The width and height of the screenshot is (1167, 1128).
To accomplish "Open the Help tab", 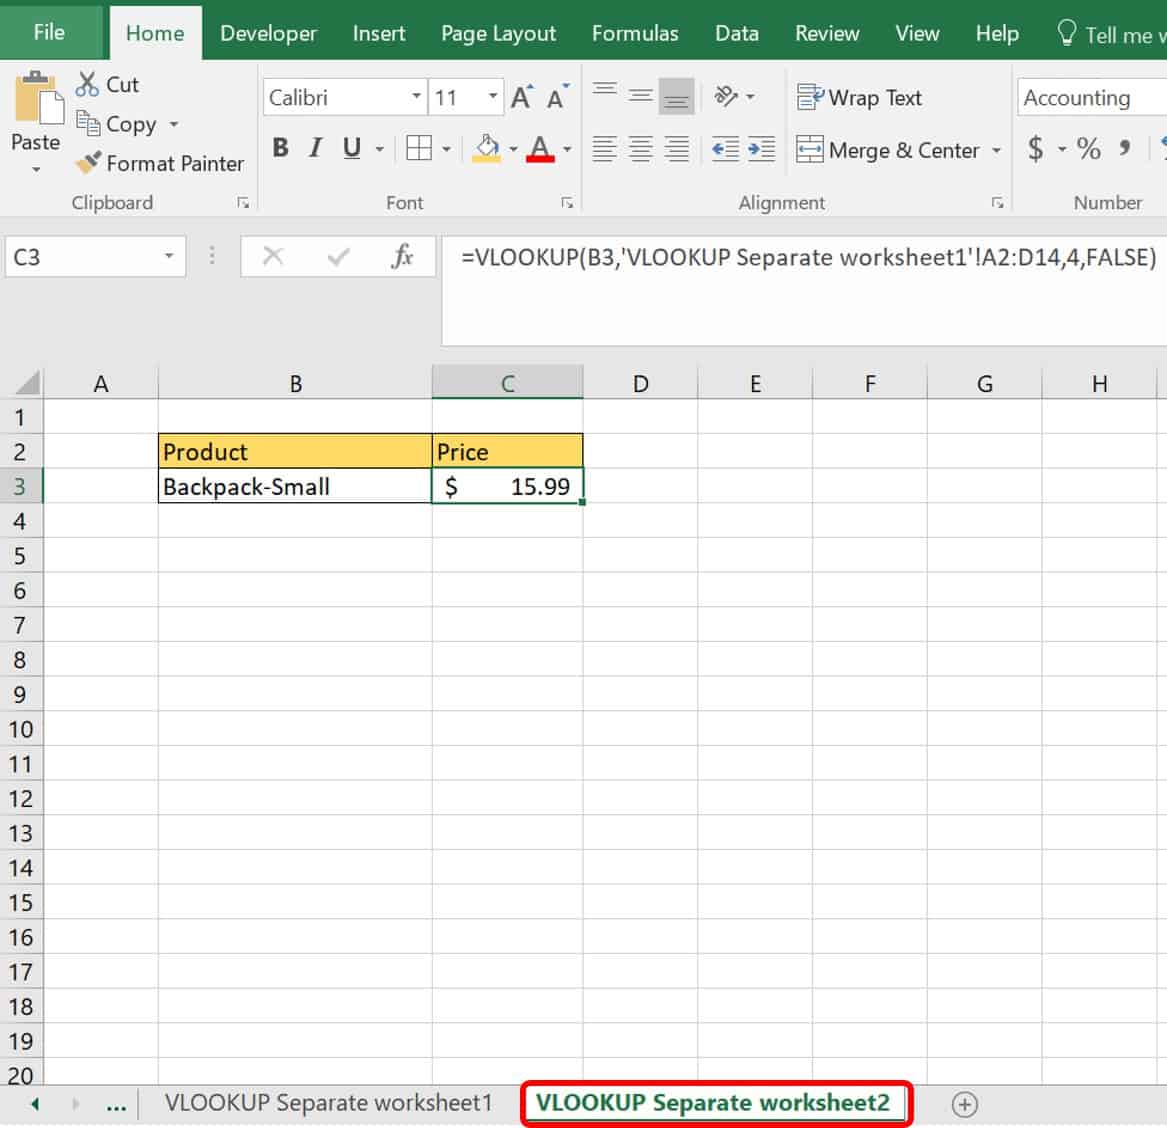I will pyautogui.click(x=997, y=33).
